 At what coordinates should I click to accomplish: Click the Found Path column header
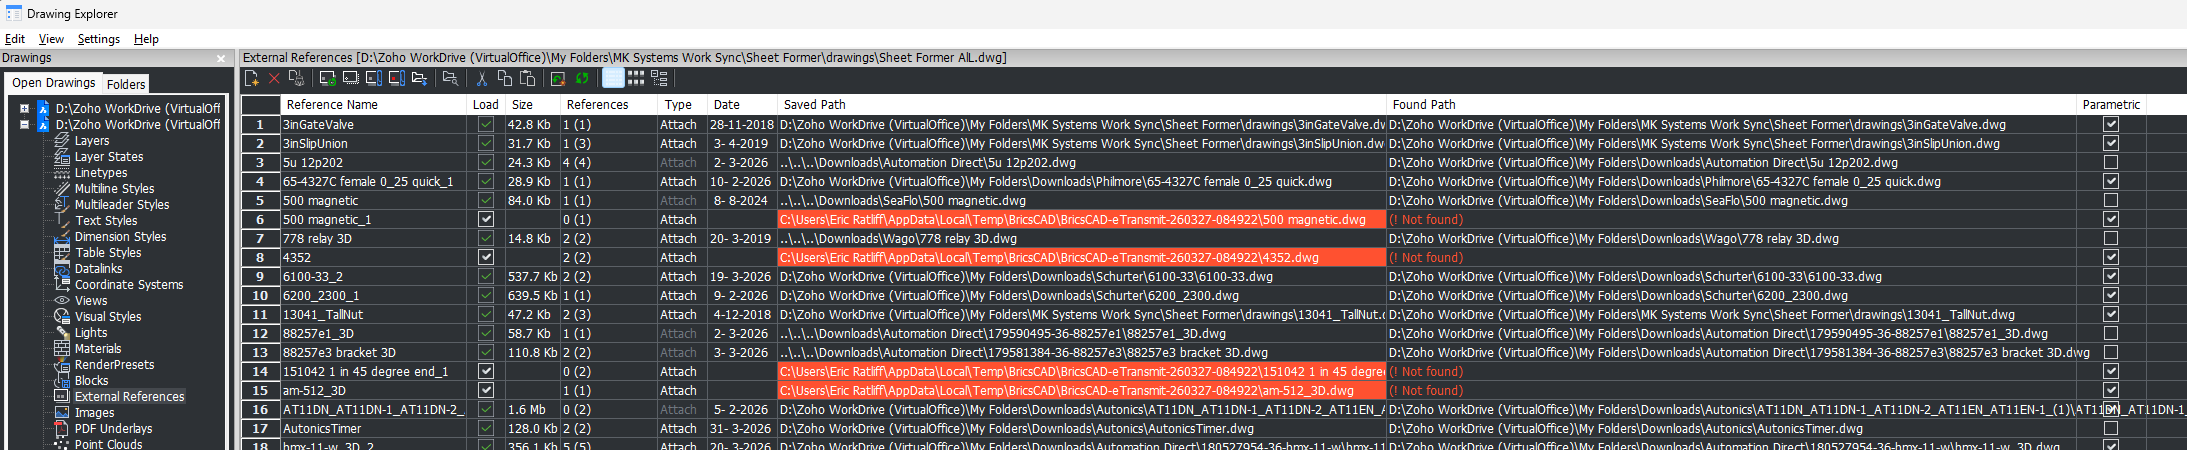click(1423, 105)
